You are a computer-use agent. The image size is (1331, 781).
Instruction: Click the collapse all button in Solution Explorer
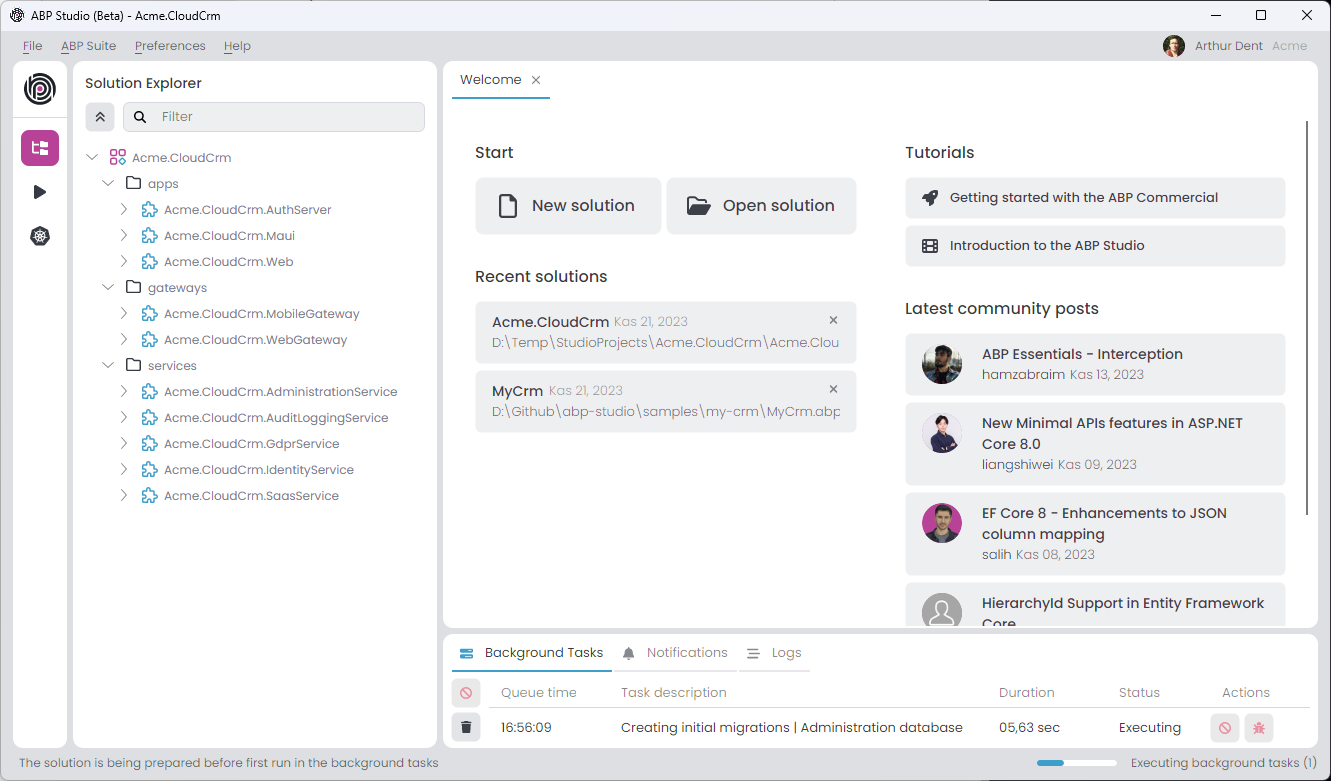pos(100,117)
